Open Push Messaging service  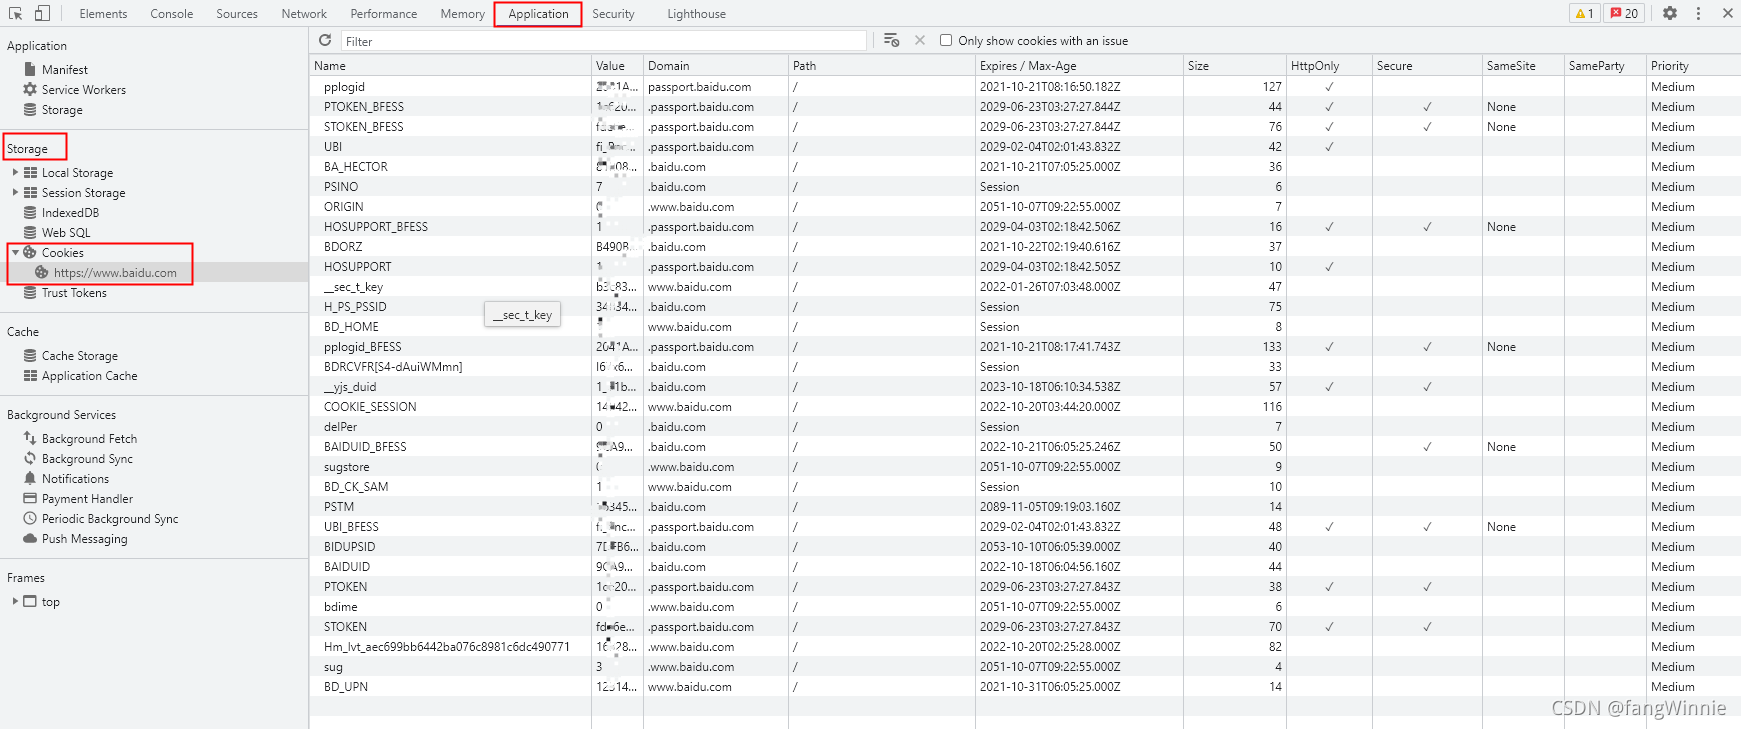(x=84, y=539)
